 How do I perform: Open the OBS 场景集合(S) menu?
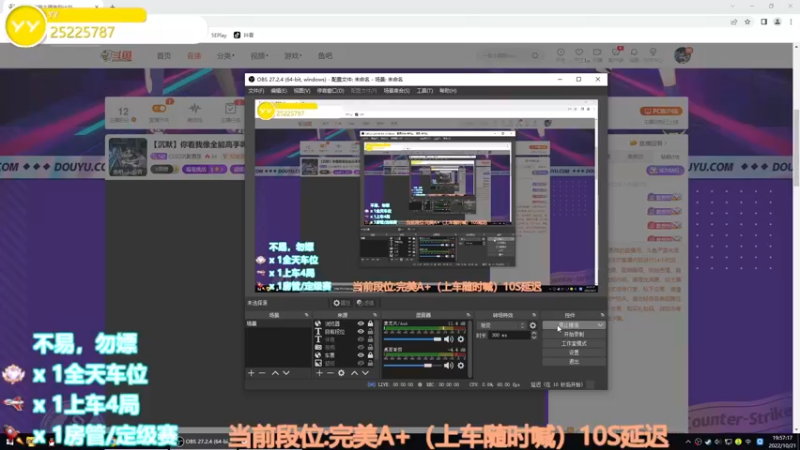[x=396, y=91]
